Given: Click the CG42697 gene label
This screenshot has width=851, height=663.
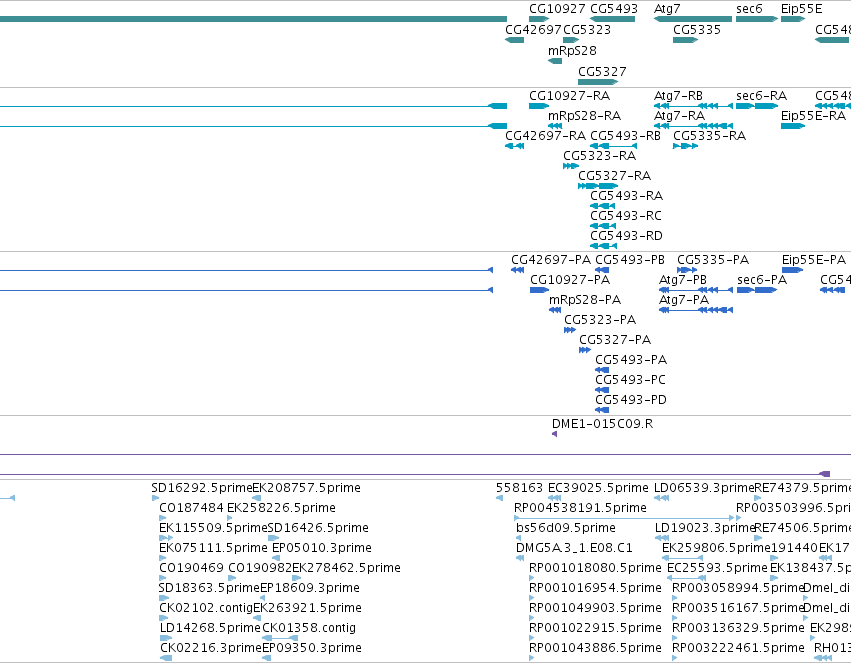Looking at the screenshot, I should pyautogui.click(x=534, y=30).
